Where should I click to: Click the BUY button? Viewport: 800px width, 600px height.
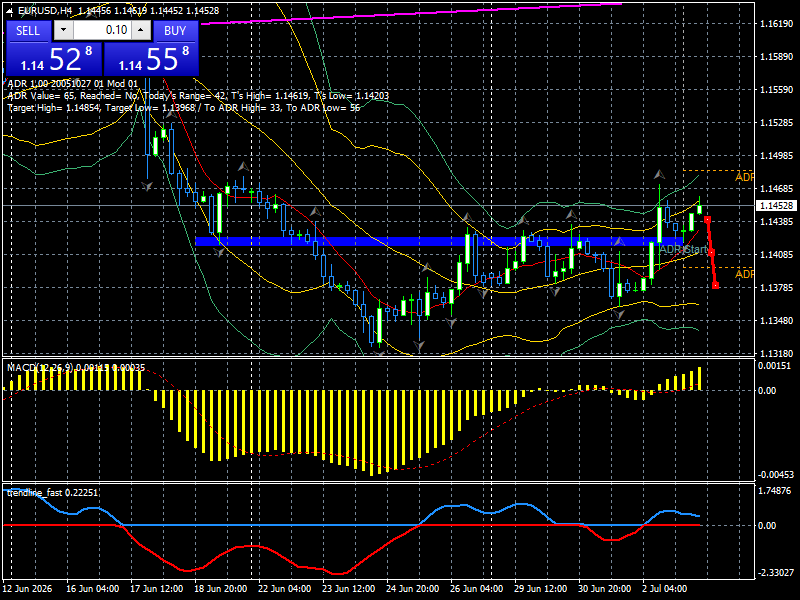click(x=175, y=31)
